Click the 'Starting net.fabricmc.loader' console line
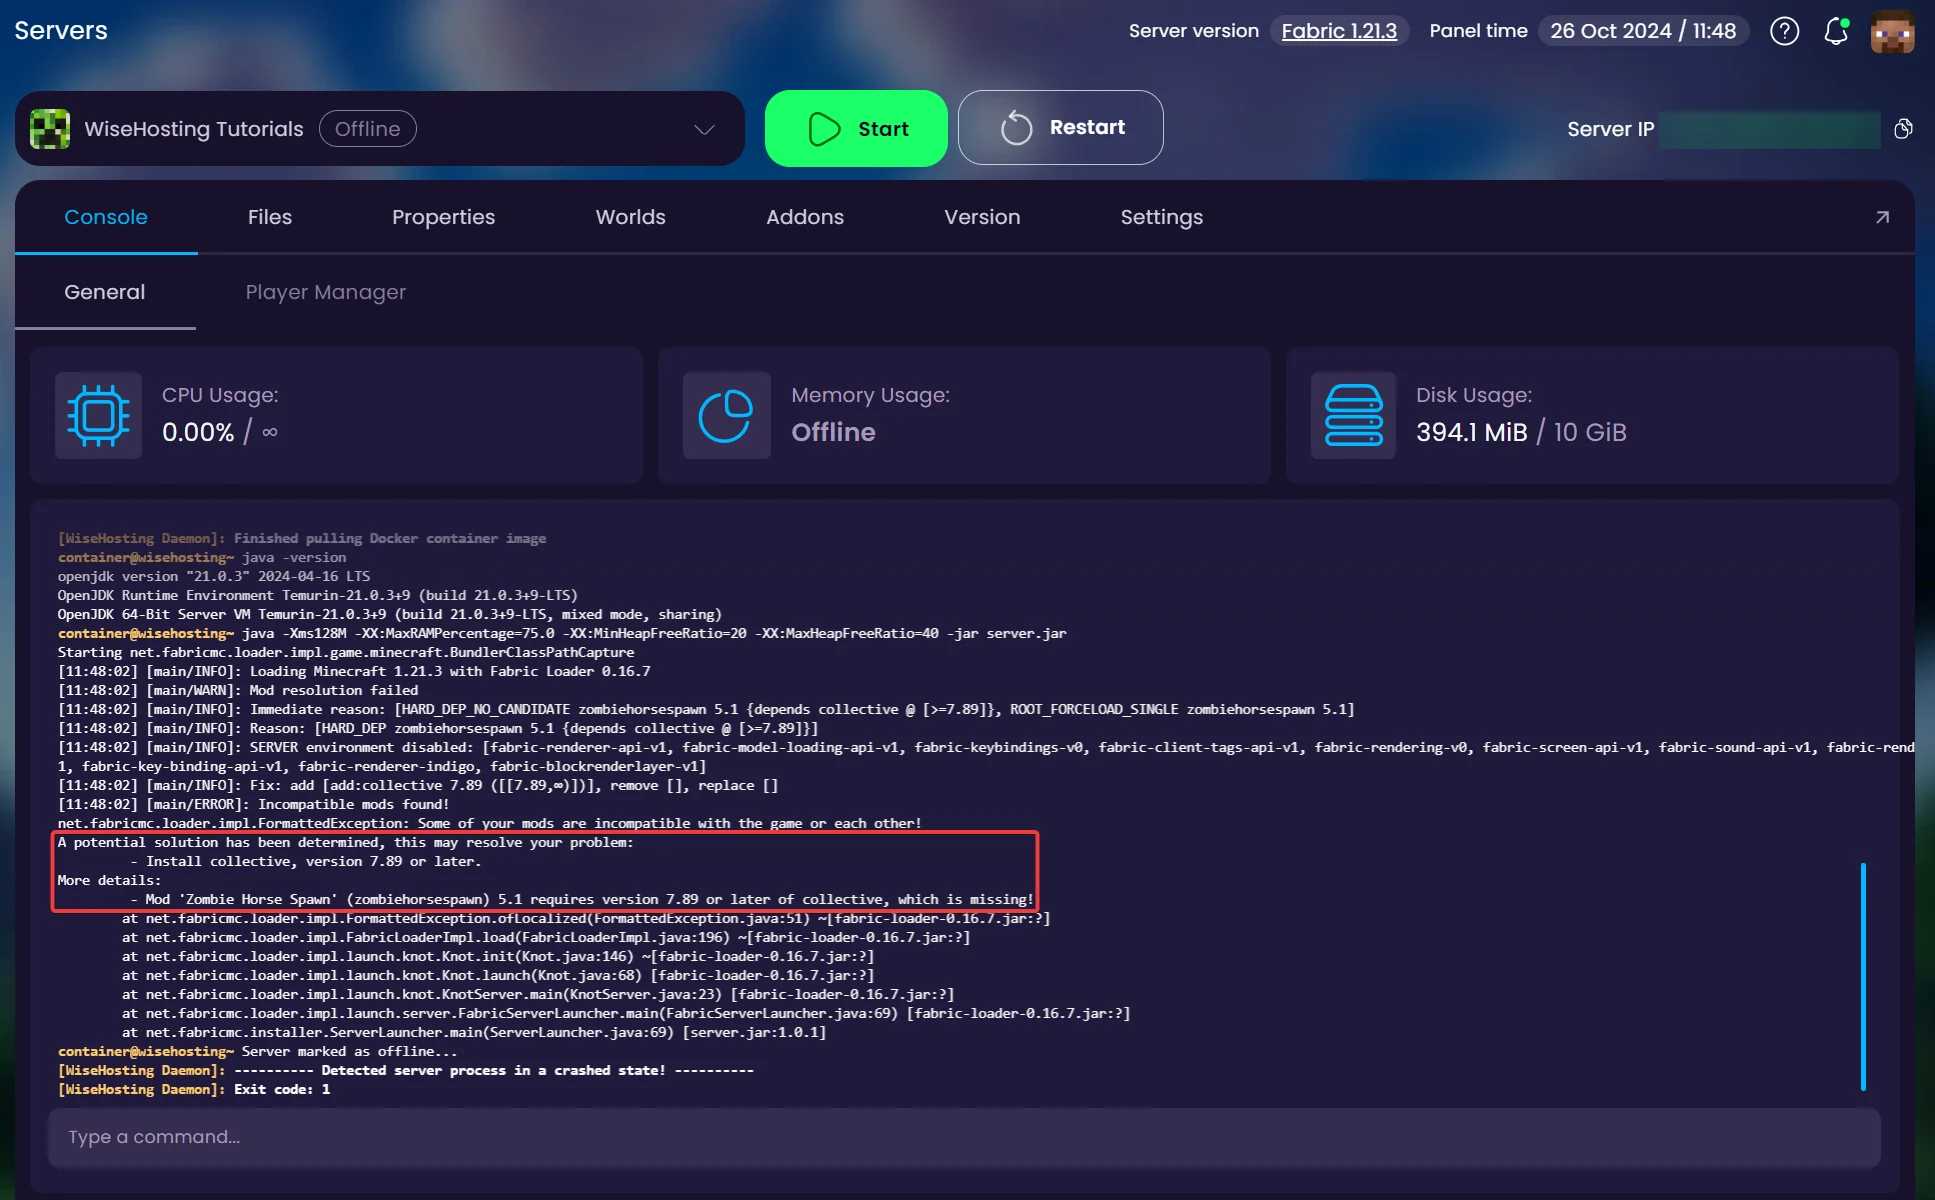The width and height of the screenshot is (1935, 1200). click(x=346, y=652)
